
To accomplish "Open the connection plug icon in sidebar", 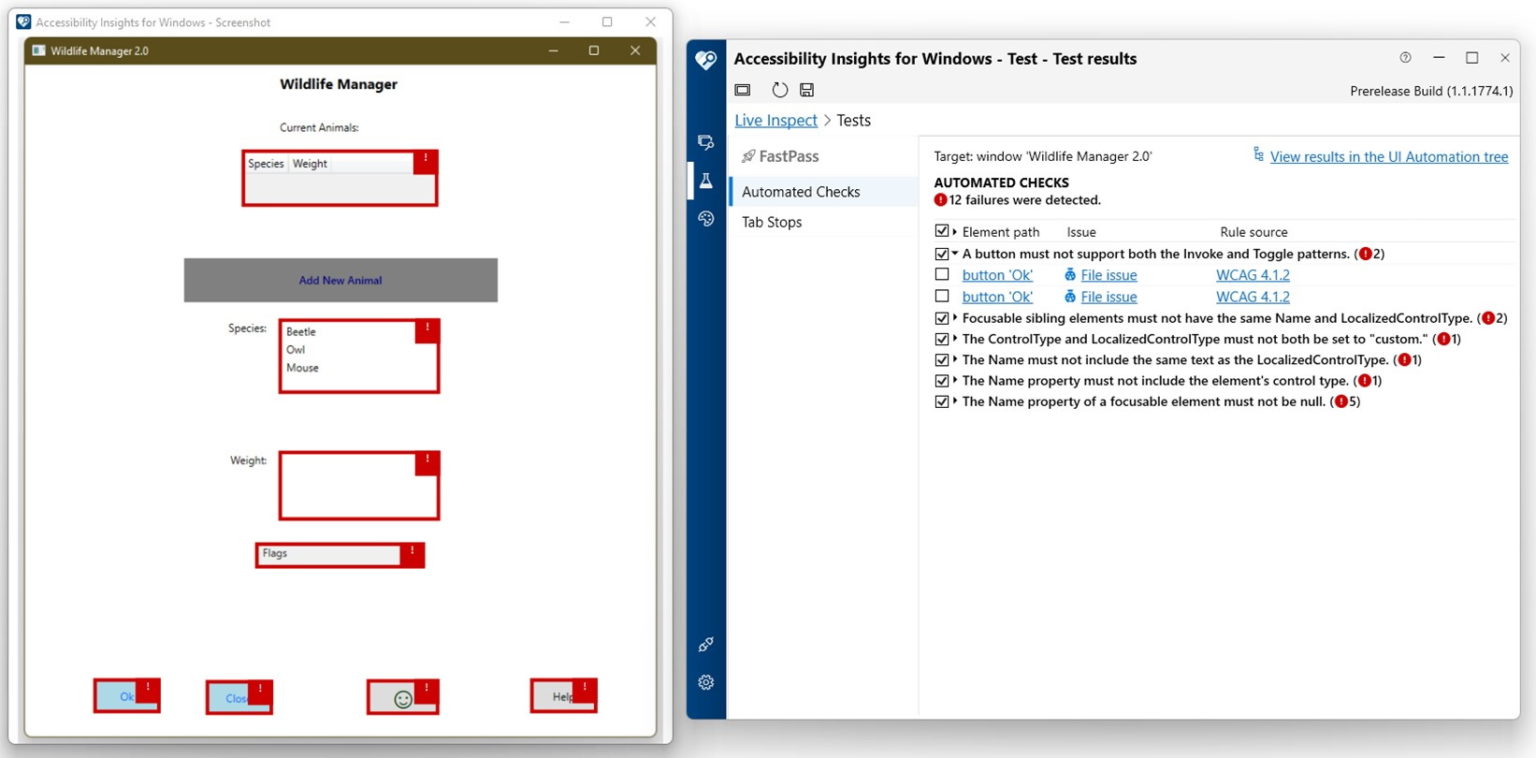I will (705, 644).
